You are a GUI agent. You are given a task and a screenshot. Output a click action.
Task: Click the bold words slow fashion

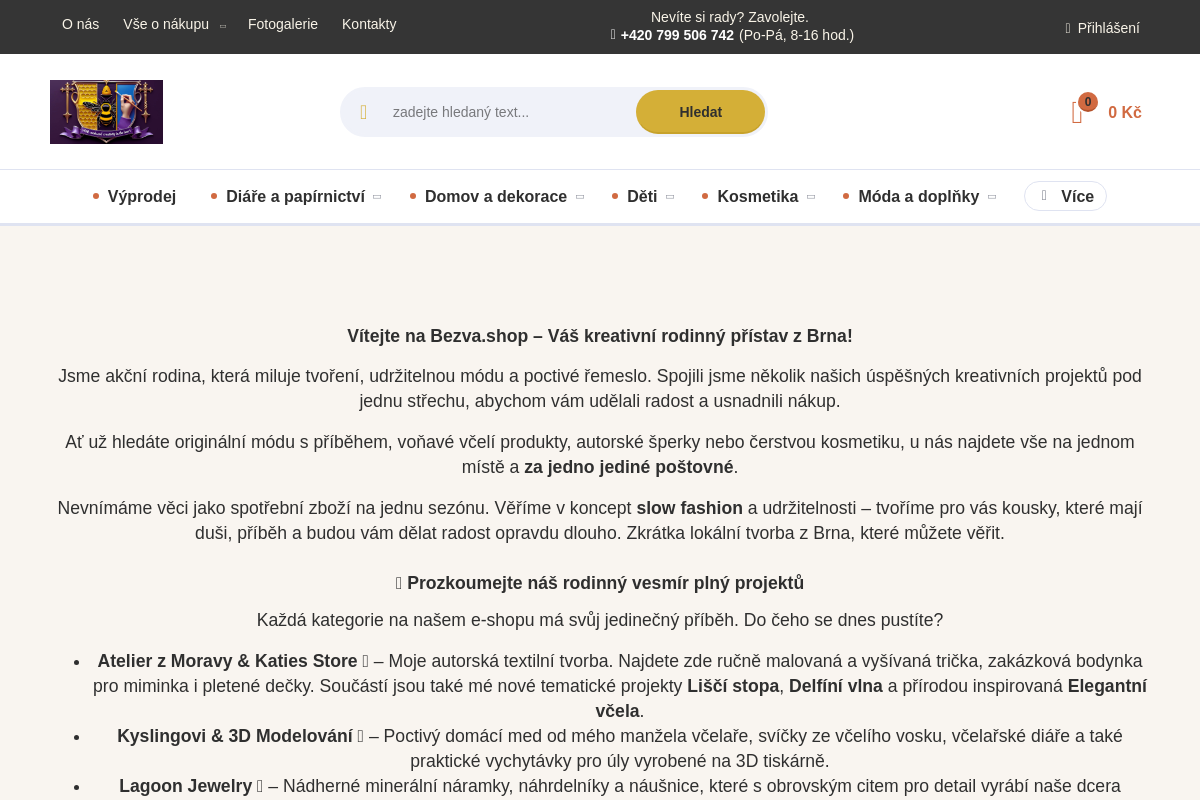[689, 508]
